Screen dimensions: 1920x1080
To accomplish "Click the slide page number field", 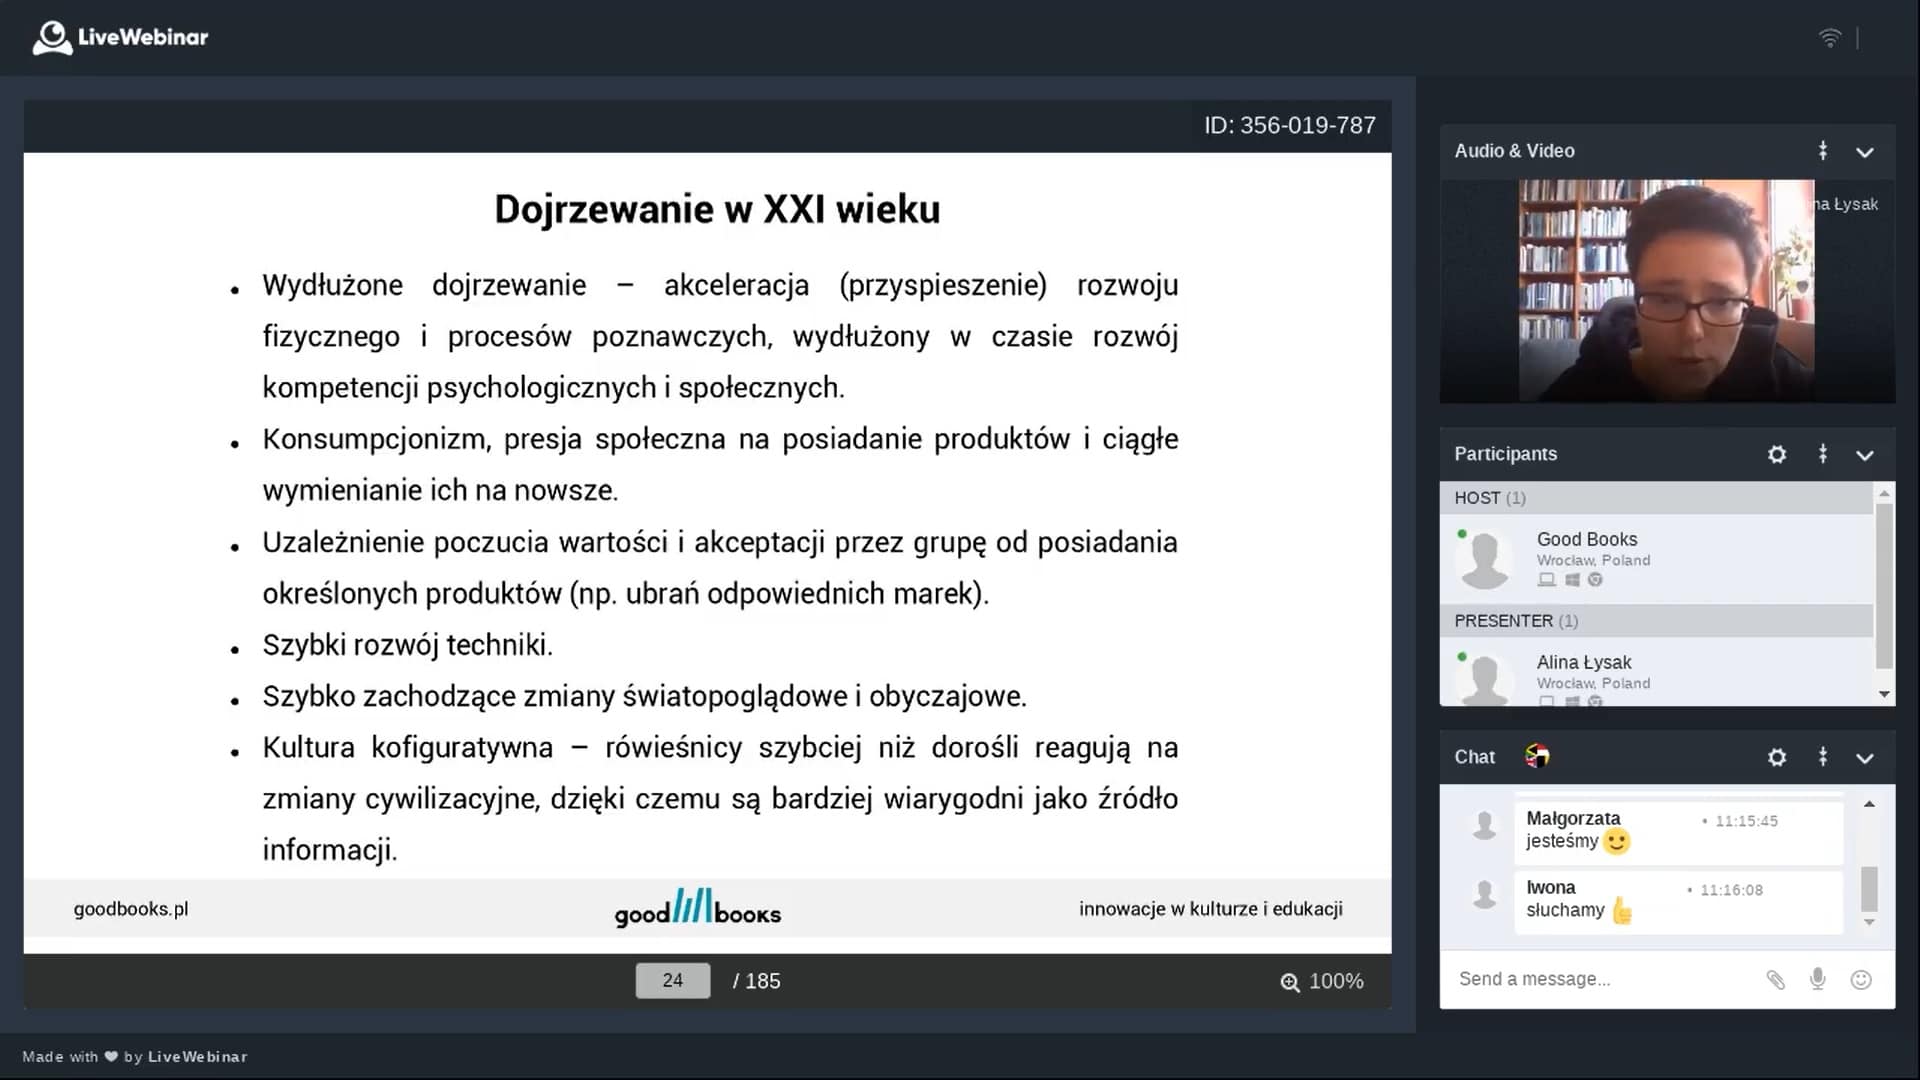I will click(672, 981).
